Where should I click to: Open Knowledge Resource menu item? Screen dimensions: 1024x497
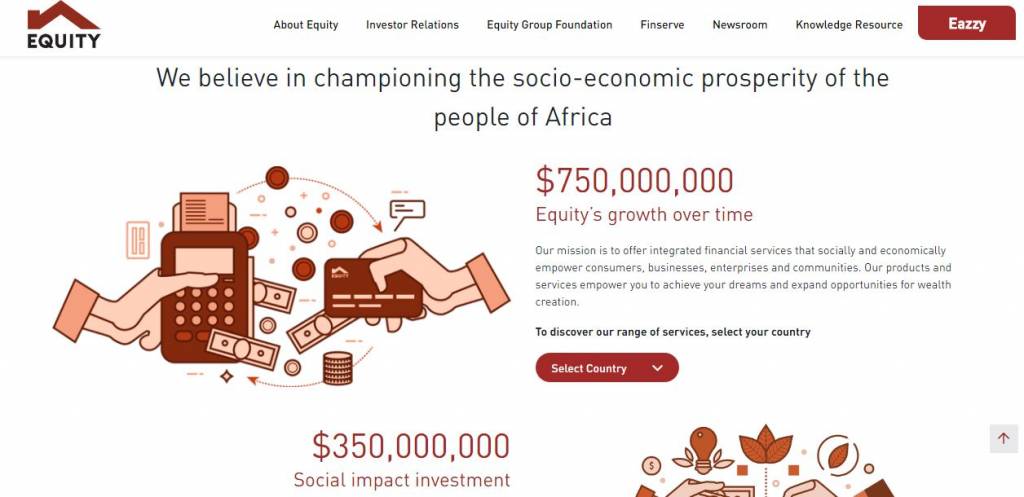tap(849, 25)
